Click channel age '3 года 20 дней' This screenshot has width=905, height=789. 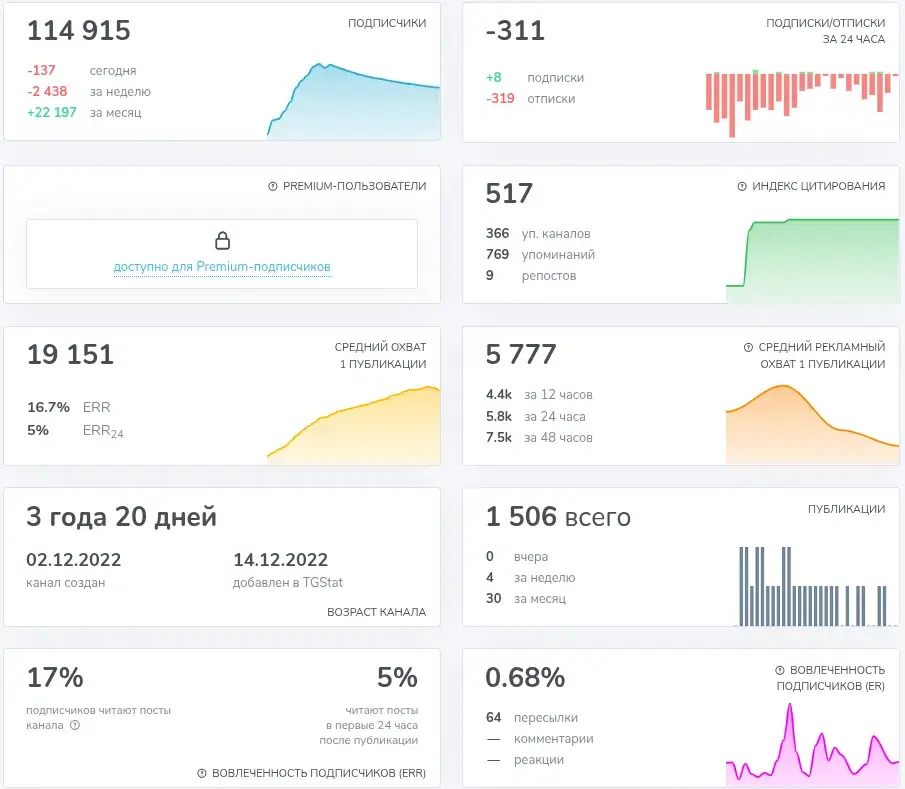(122, 517)
